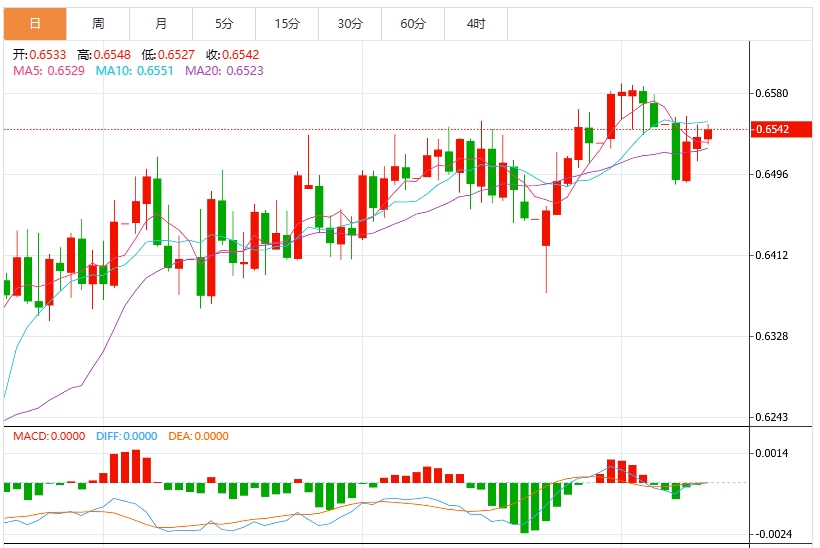Click the tallest red MACD histogram bar
This screenshot has height=548, width=820.
pos(136,466)
